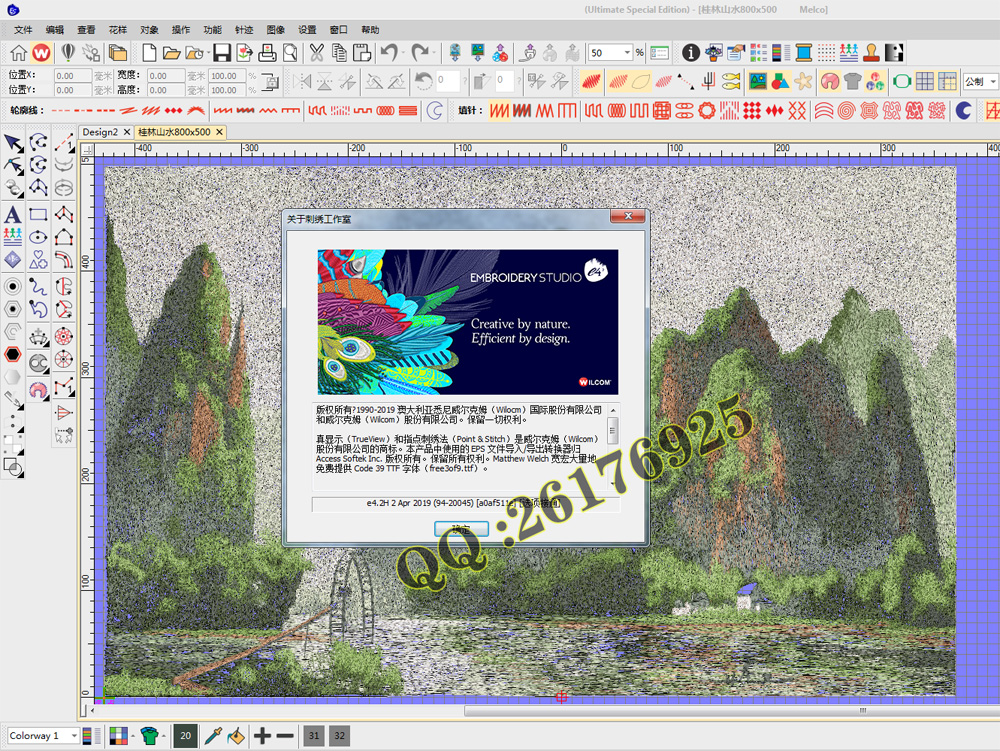Screen dimensions: 1000x751
Task: Select color swatch number 32
Action: pyautogui.click(x=340, y=736)
